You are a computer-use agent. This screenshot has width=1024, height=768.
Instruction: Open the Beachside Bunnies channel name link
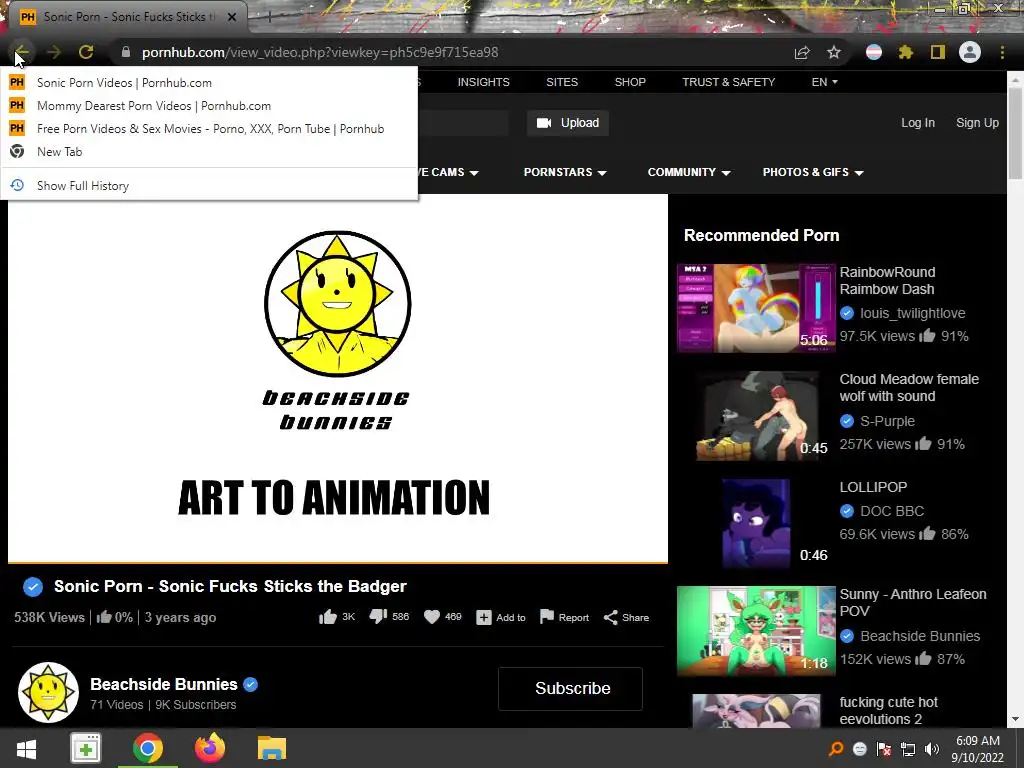click(x=163, y=684)
